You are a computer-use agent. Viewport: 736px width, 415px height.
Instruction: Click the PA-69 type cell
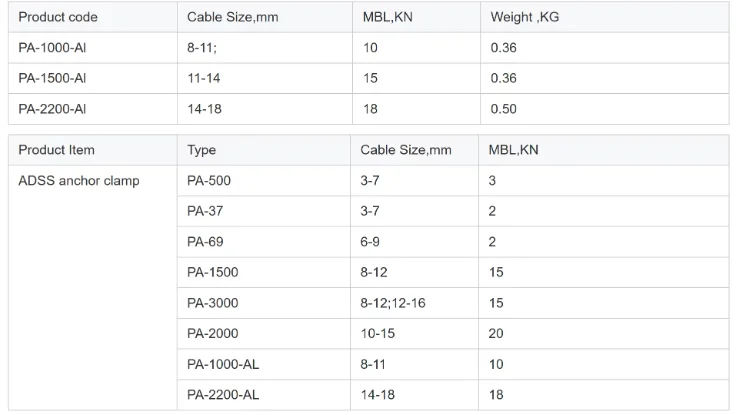204,241
